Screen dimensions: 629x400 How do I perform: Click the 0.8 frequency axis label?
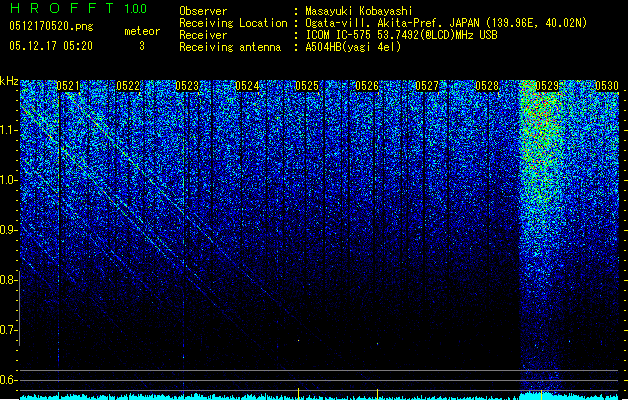tap(8, 280)
